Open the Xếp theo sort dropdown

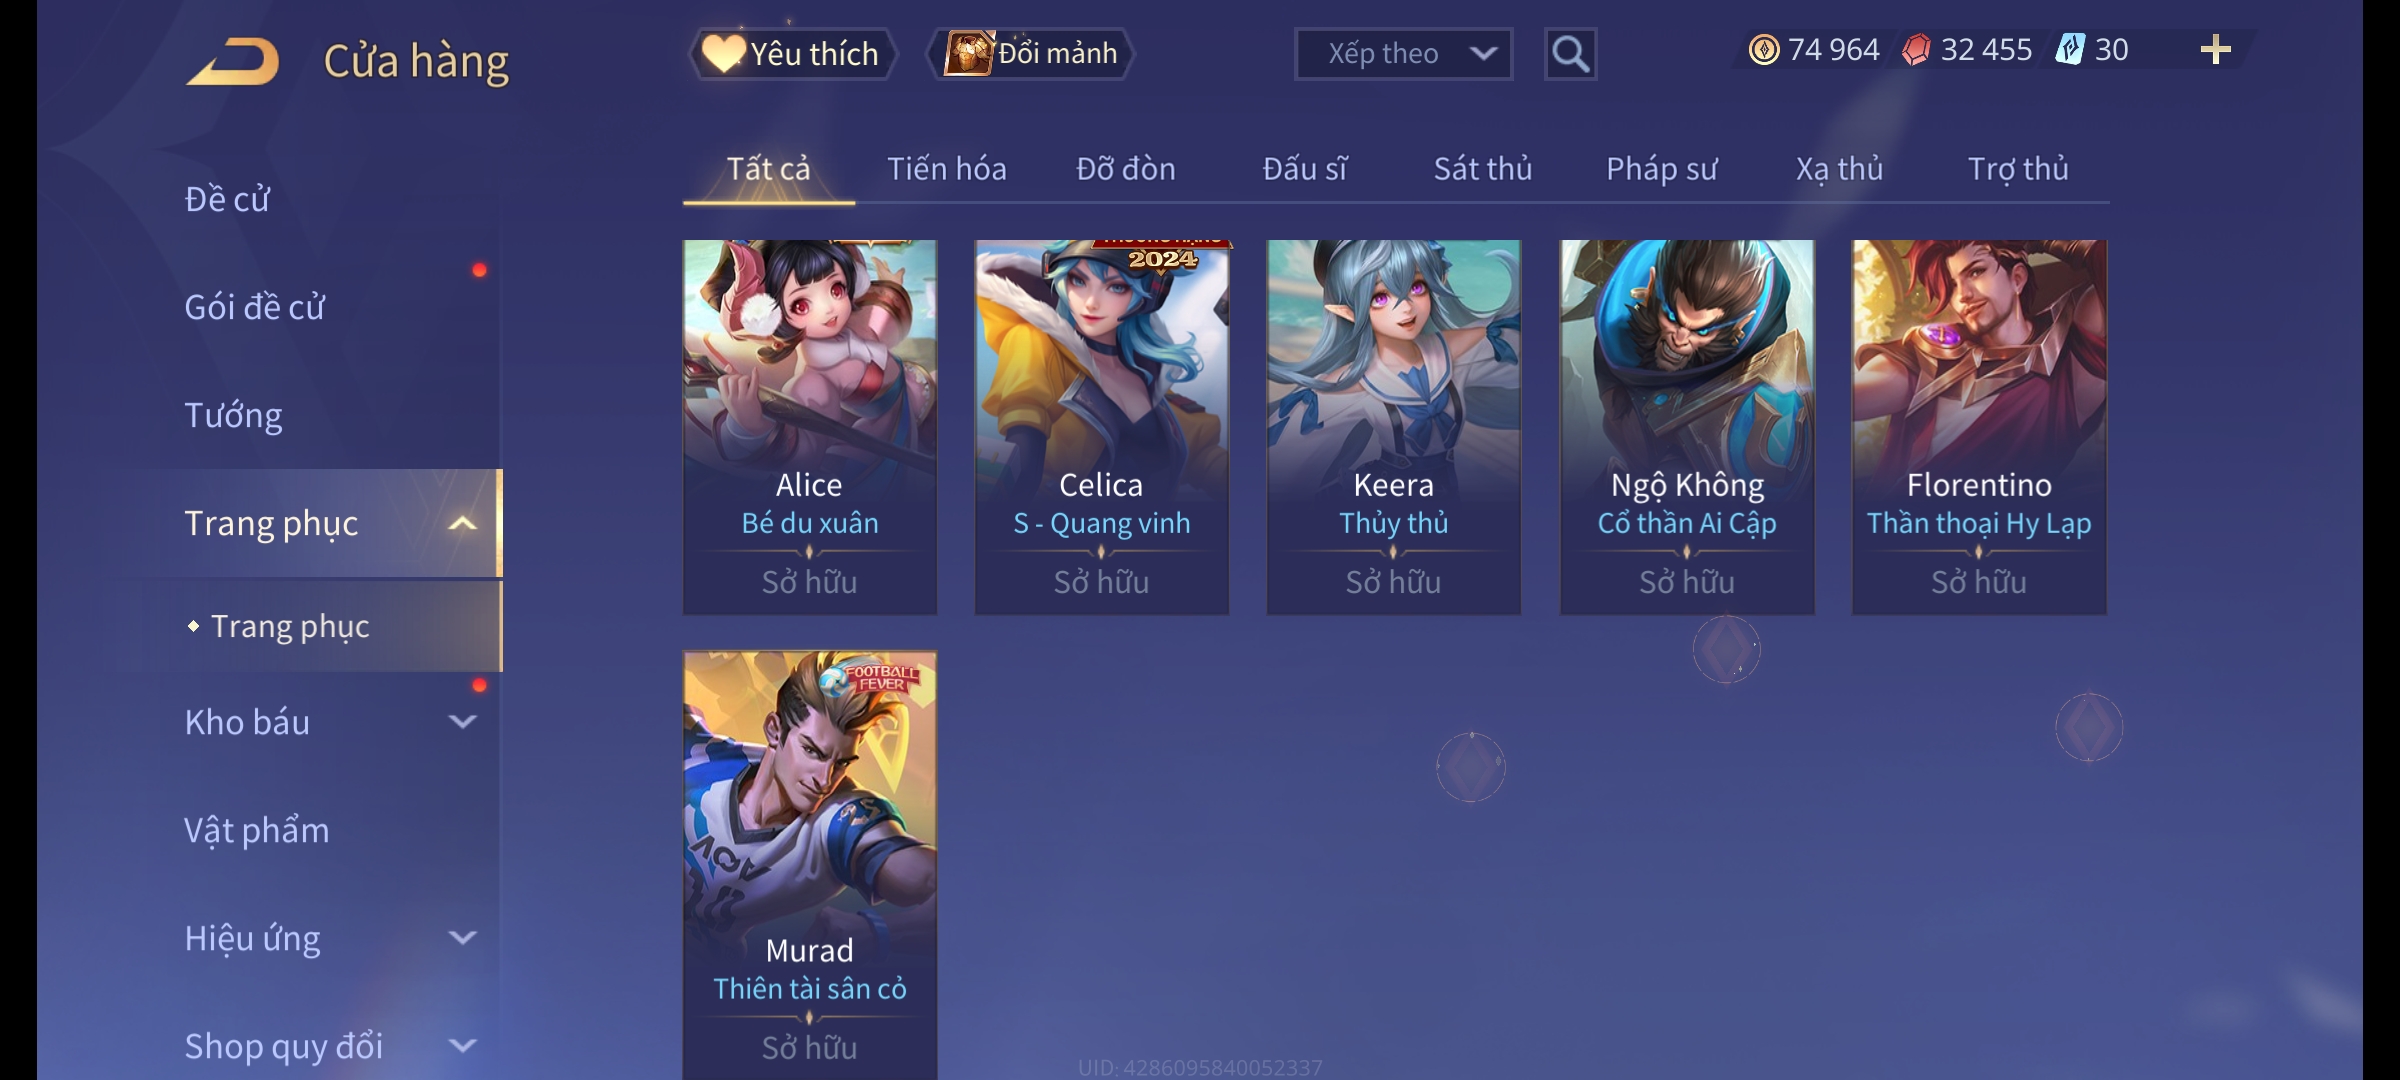pyautogui.click(x=1403, y=54)
